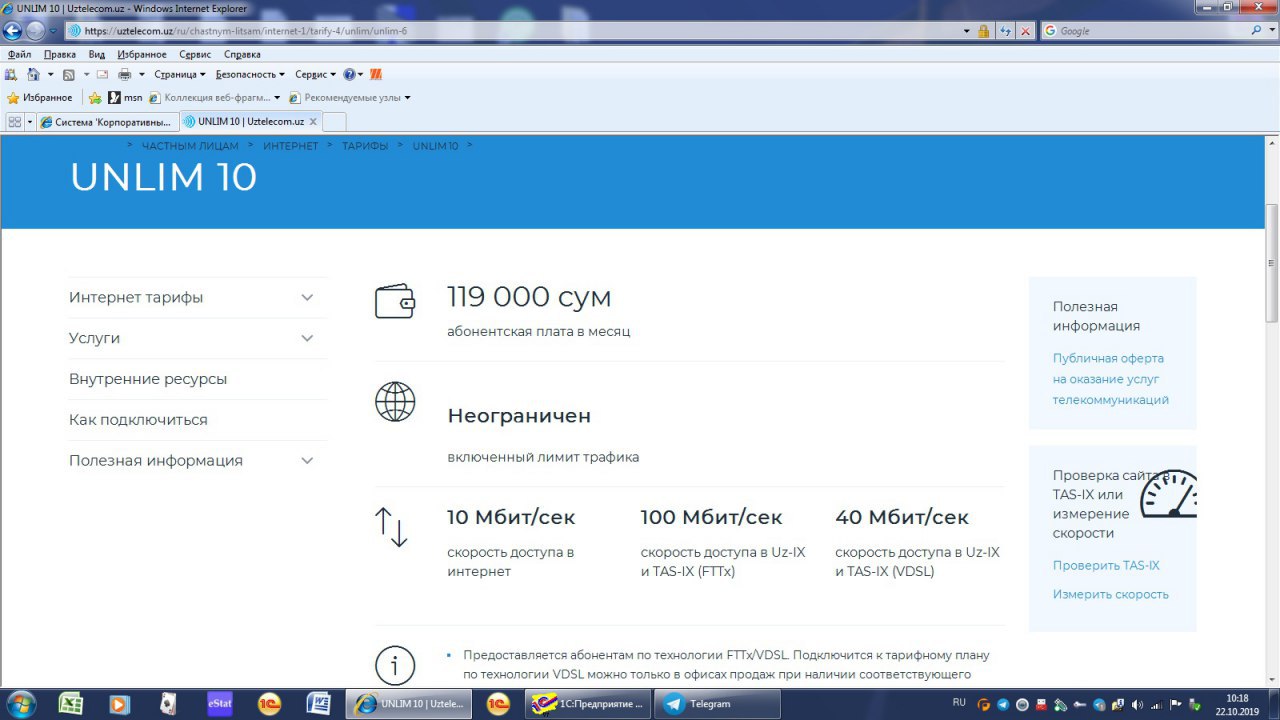Open the Безопасность dropdown
Image resolution: width=1280 pixels, height=720 pixels.
point(250,74)
